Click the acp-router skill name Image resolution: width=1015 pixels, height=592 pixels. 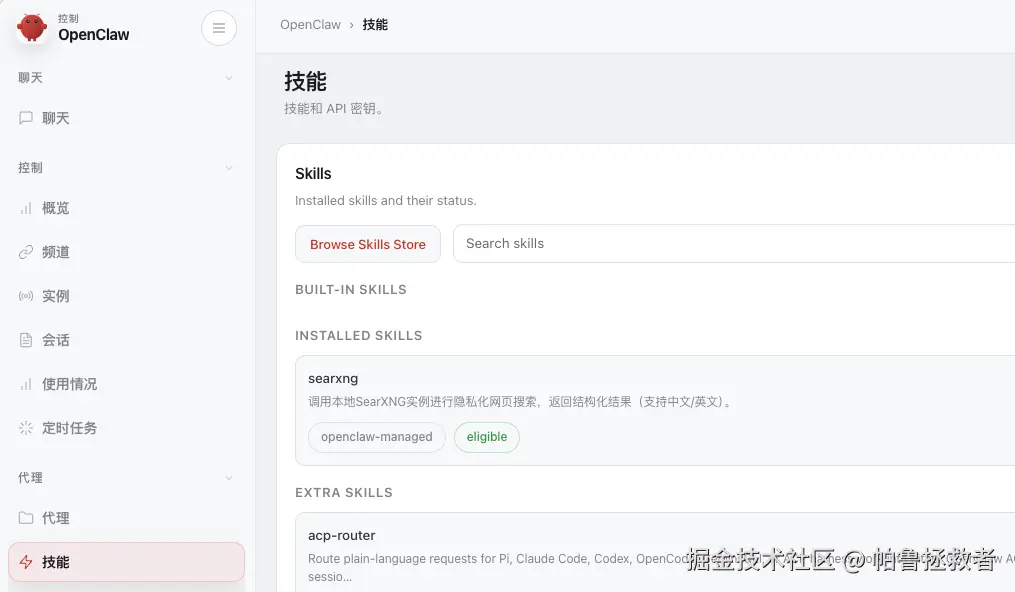(x=342, y=535)
